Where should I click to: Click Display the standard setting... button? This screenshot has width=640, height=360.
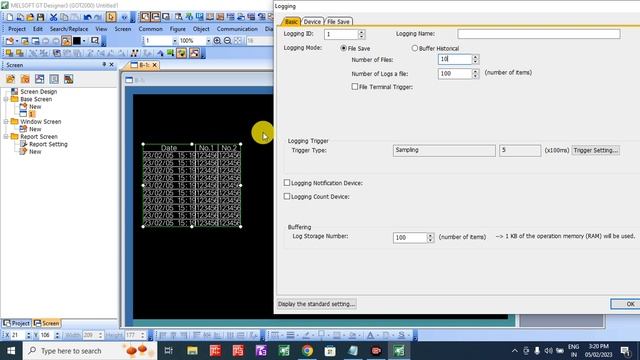316,304
